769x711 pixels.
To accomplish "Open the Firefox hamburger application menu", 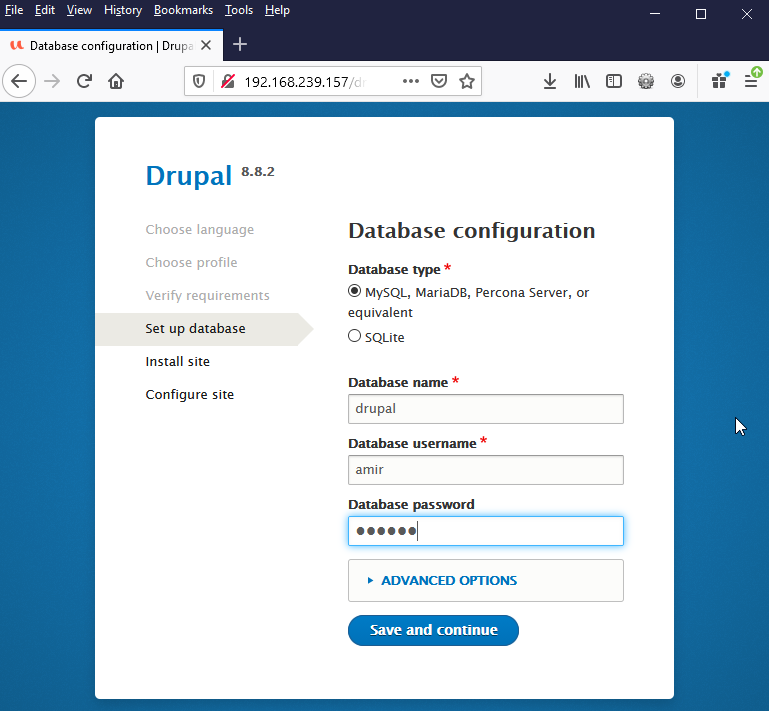I will 750,81.
